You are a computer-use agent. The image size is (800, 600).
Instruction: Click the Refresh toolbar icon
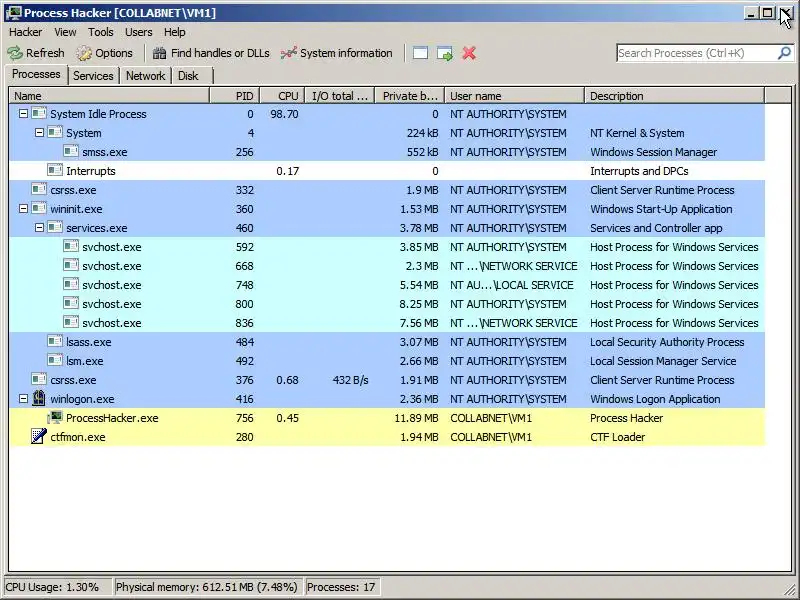[15, 53]
